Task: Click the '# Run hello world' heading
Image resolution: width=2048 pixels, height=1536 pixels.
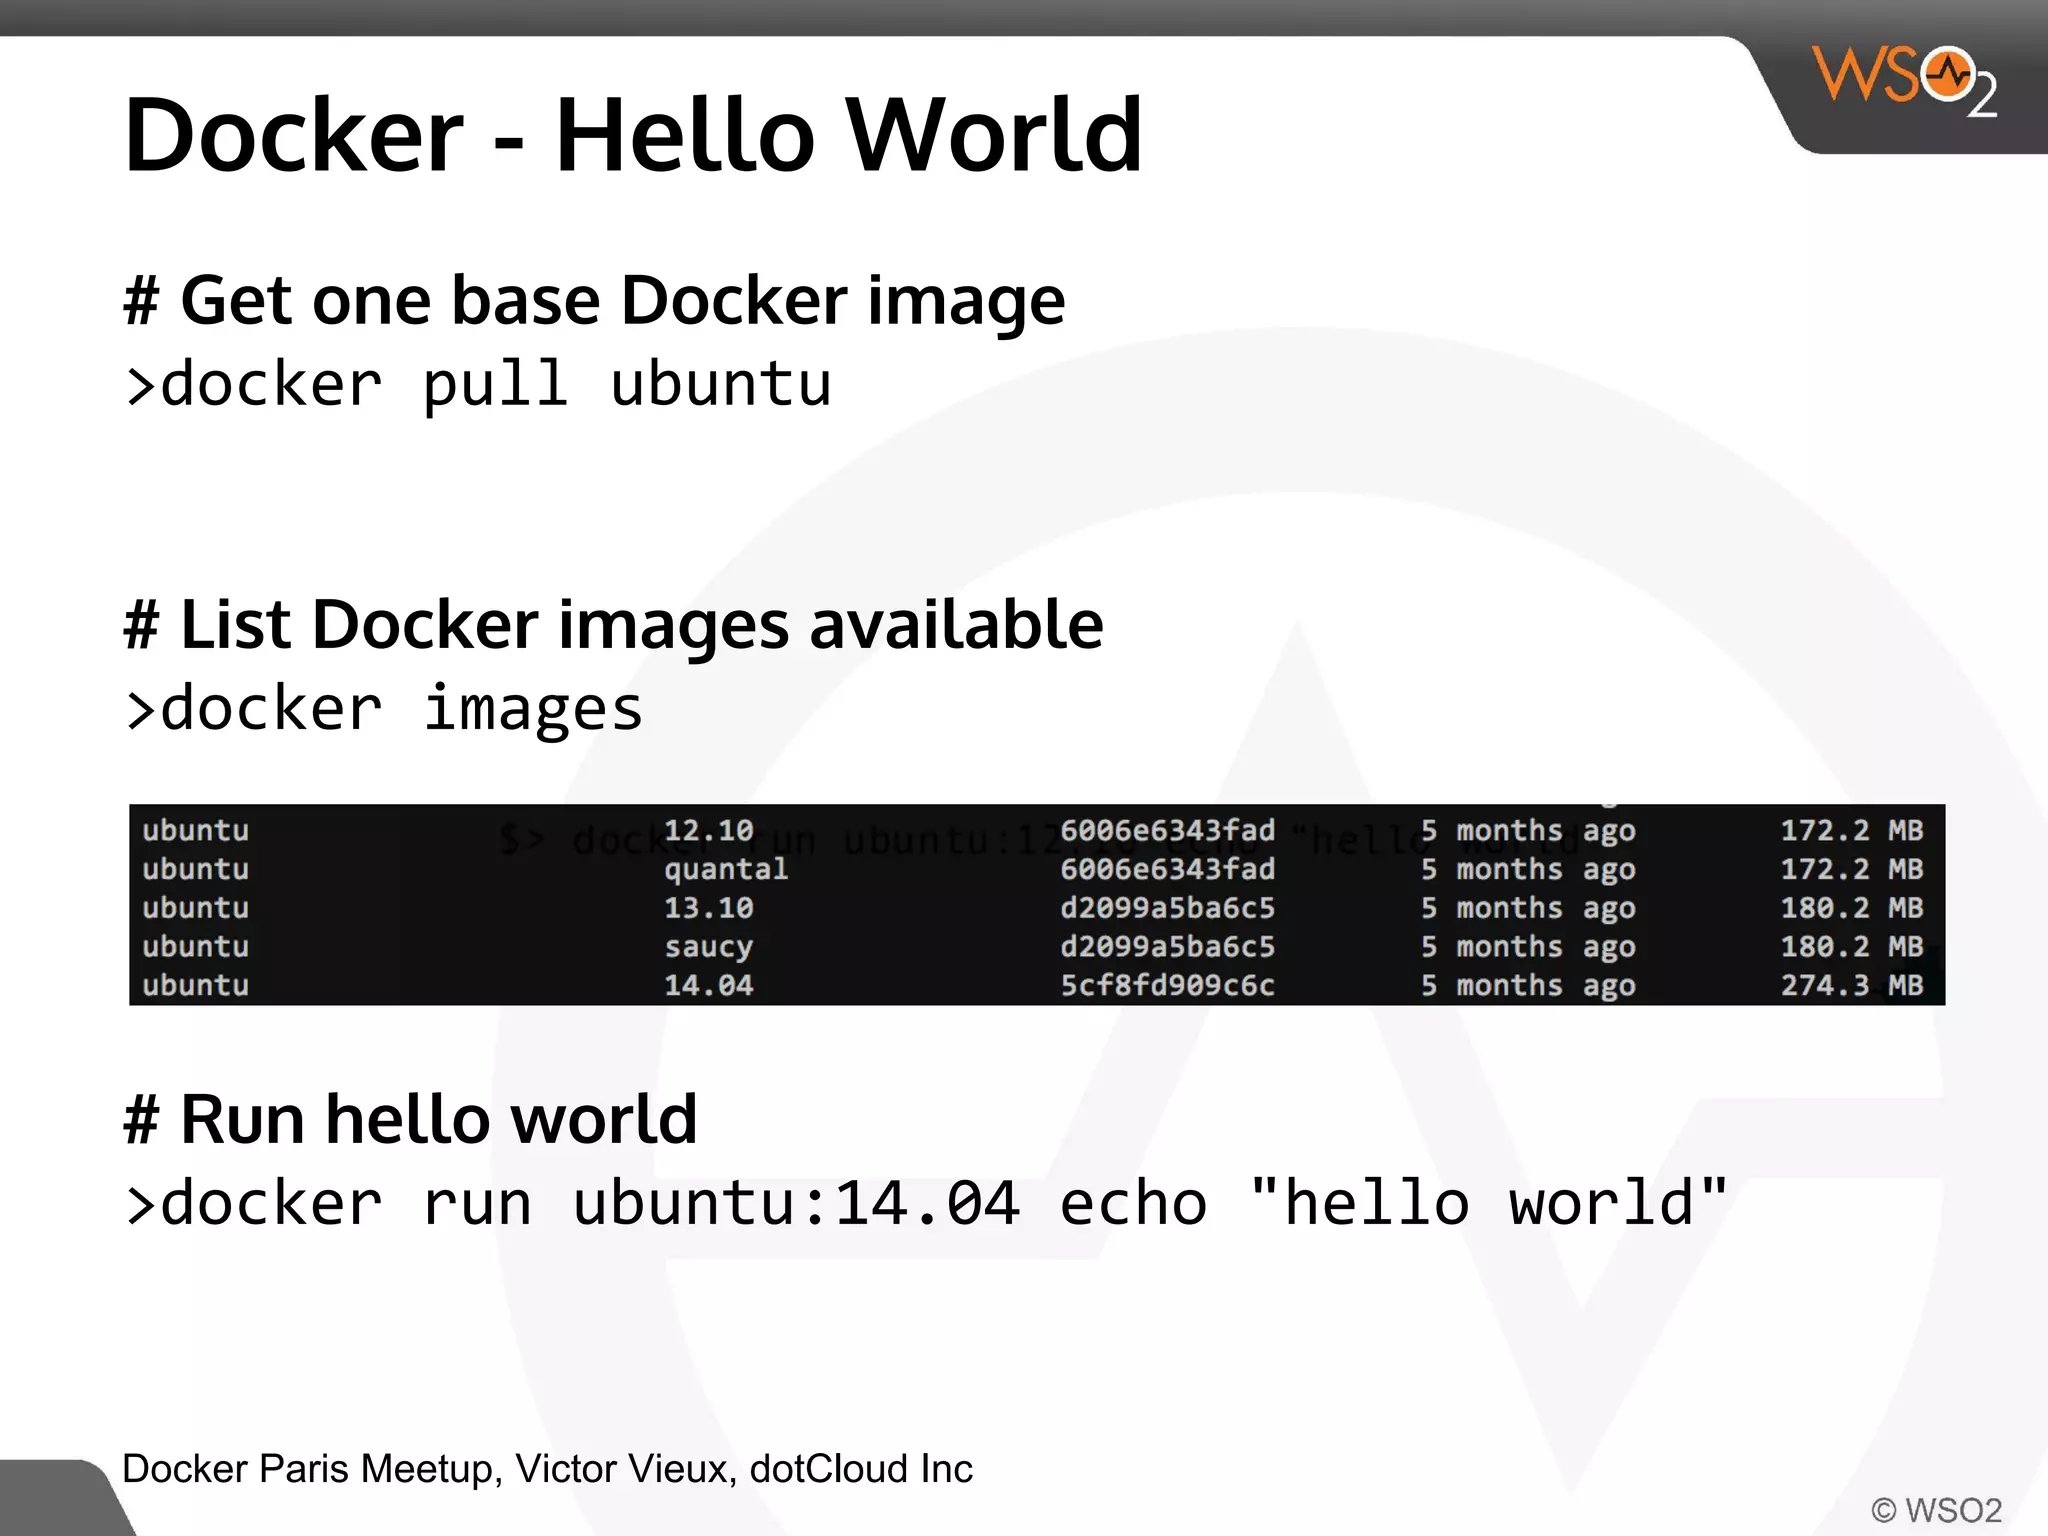Action: pos(410,1119)
